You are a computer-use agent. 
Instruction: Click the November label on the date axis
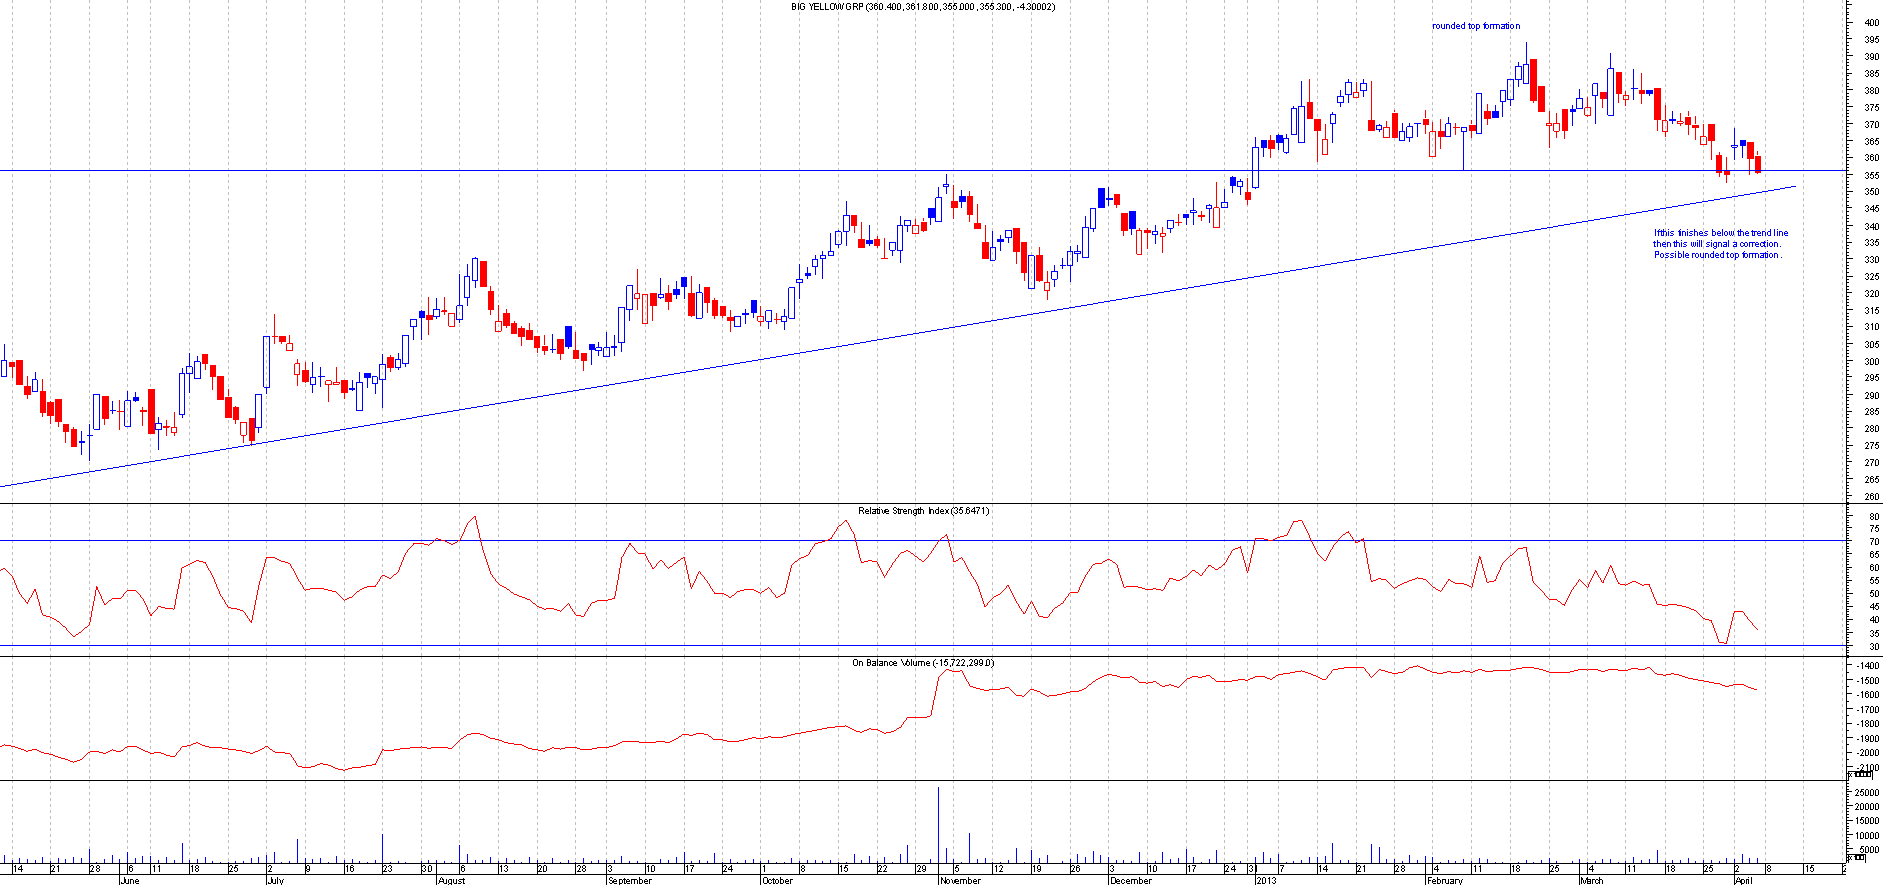(x=960, y=880)
